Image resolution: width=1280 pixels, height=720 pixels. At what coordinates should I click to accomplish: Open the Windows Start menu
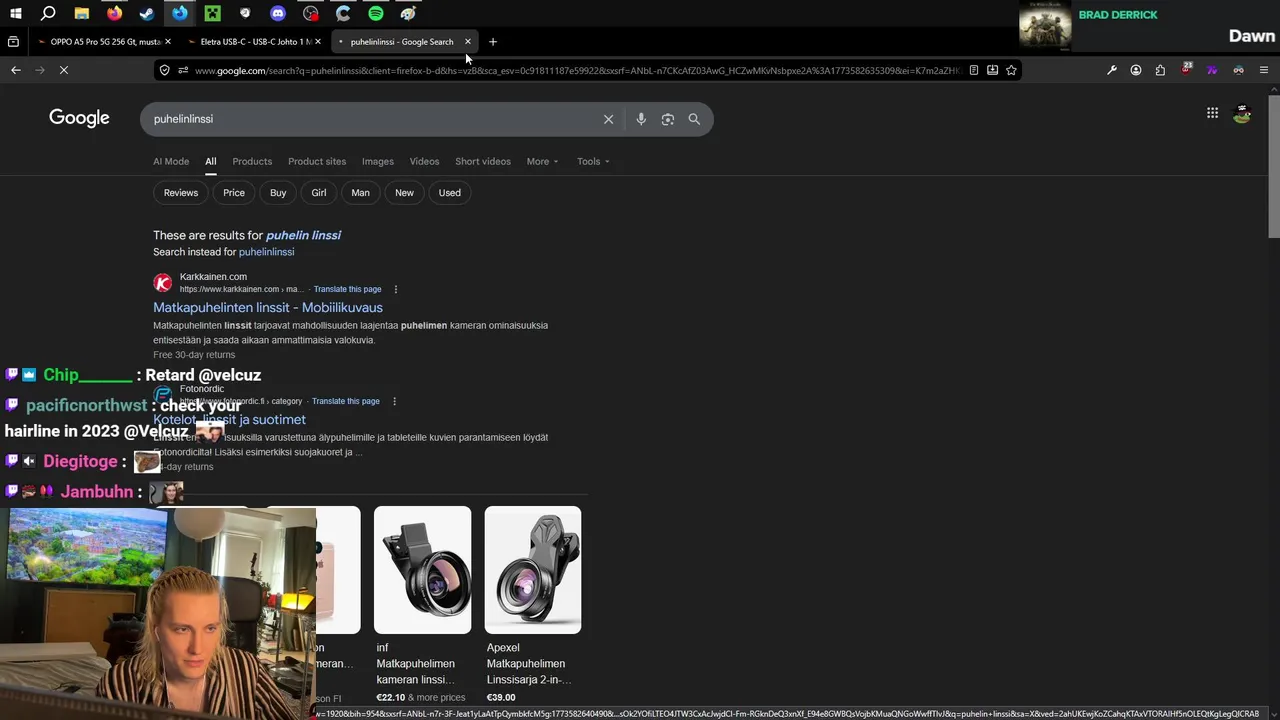(16, 13)
